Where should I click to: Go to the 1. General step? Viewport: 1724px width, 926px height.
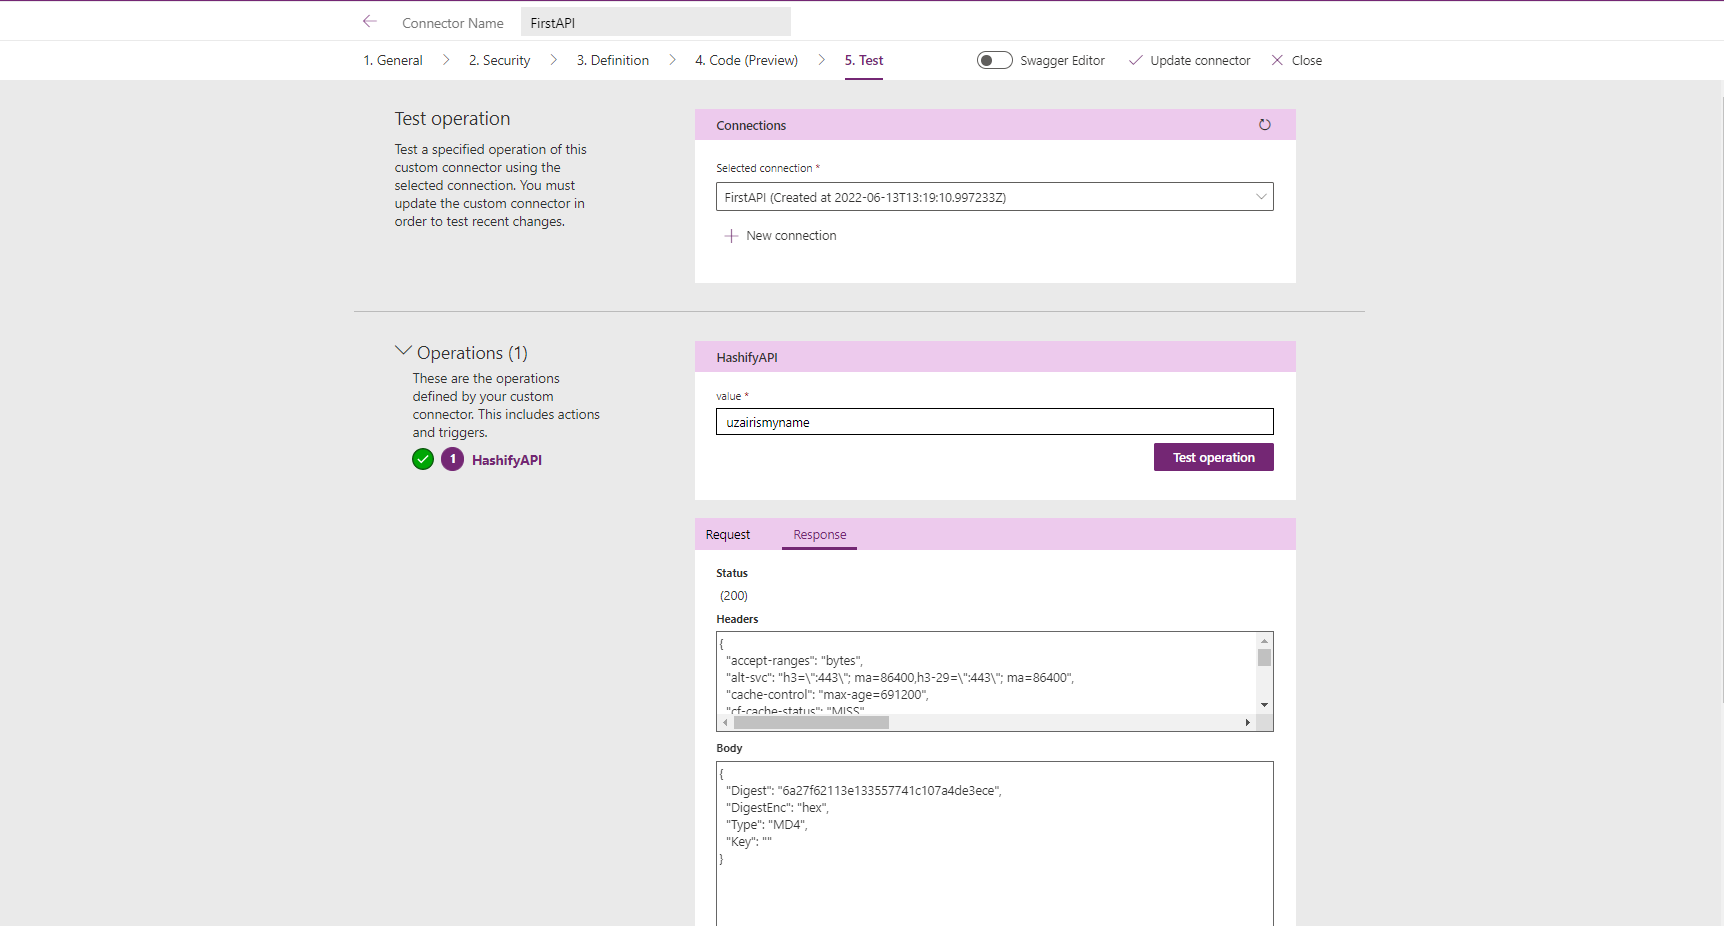click(x=393, y=60)
